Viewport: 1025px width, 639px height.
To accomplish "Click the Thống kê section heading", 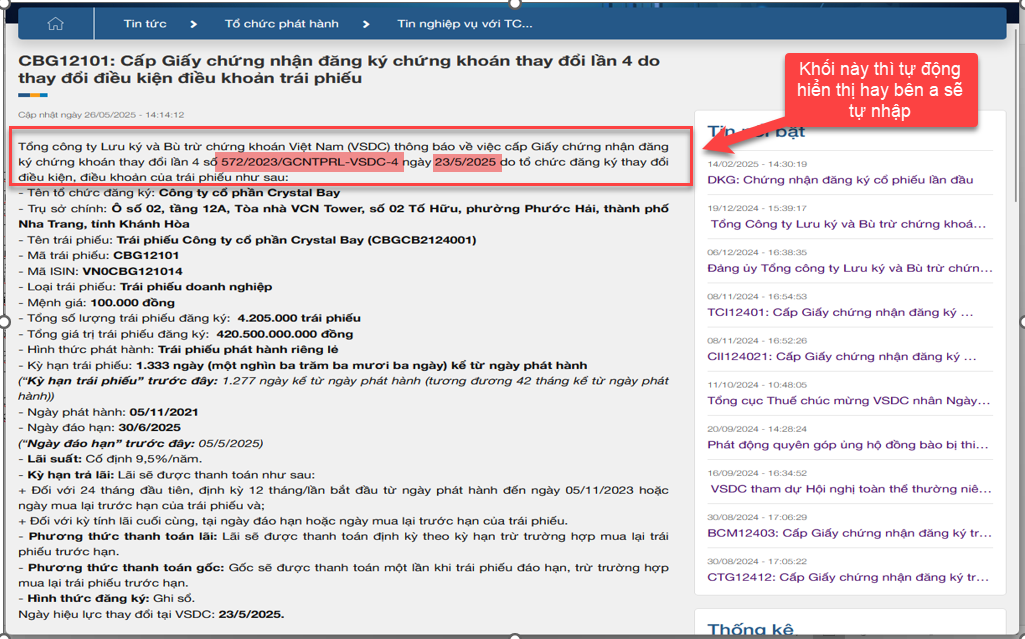I will [750, 630].
